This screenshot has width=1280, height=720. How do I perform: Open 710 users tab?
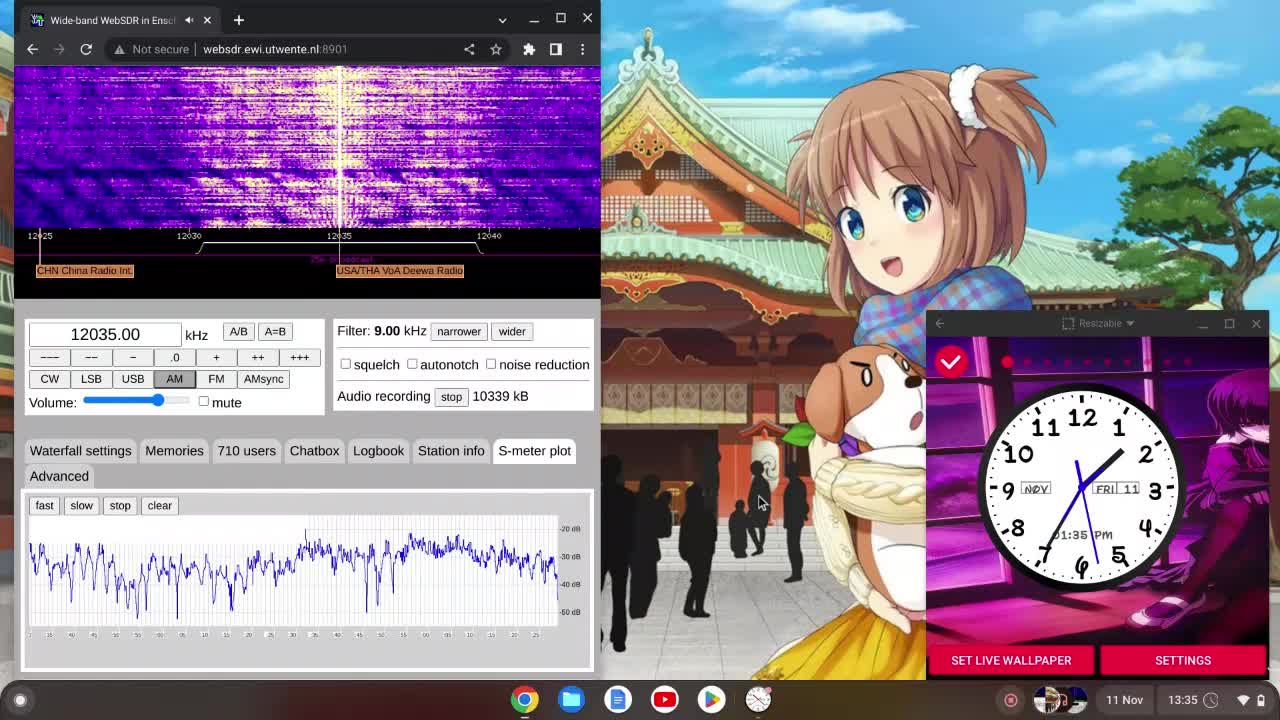[246, 451]
